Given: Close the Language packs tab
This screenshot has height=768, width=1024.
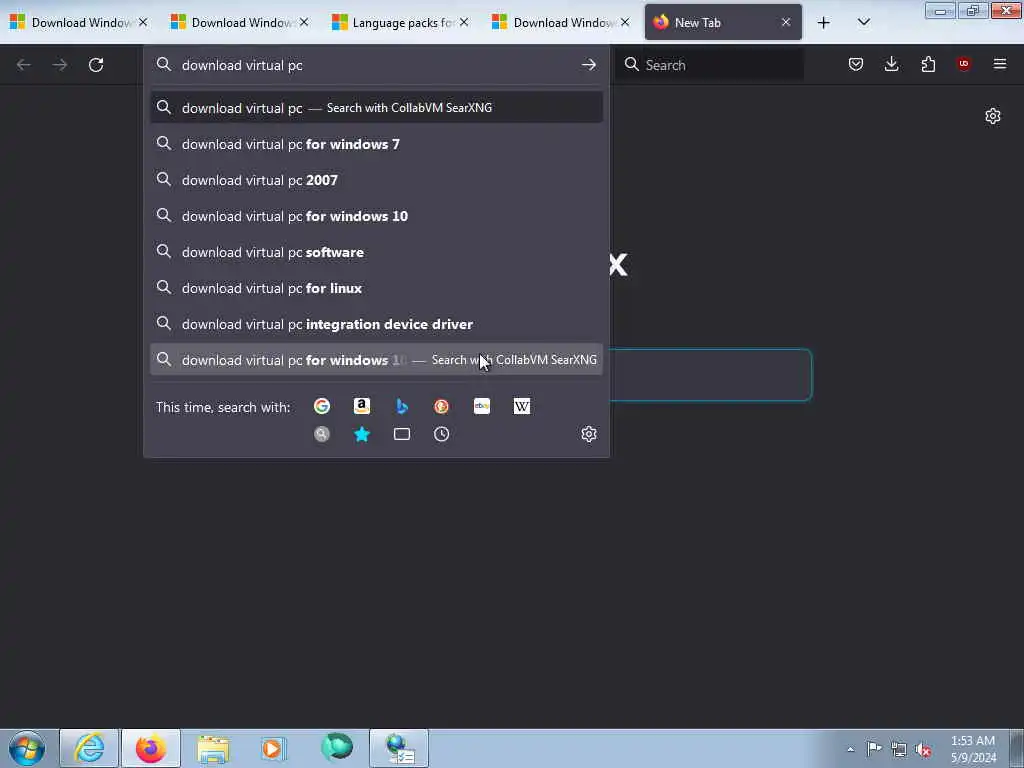Looking at the screenshot, I should point(464,23).
